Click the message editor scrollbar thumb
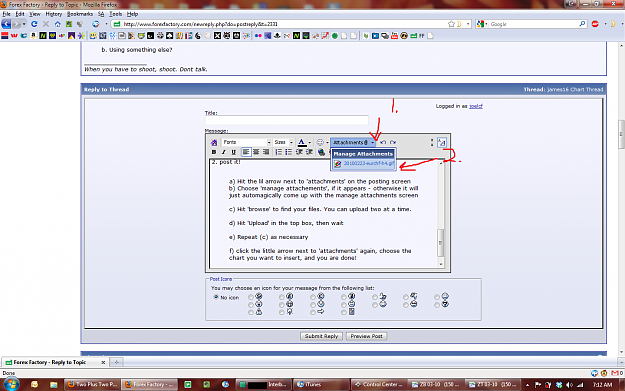 tap(440, 243)
